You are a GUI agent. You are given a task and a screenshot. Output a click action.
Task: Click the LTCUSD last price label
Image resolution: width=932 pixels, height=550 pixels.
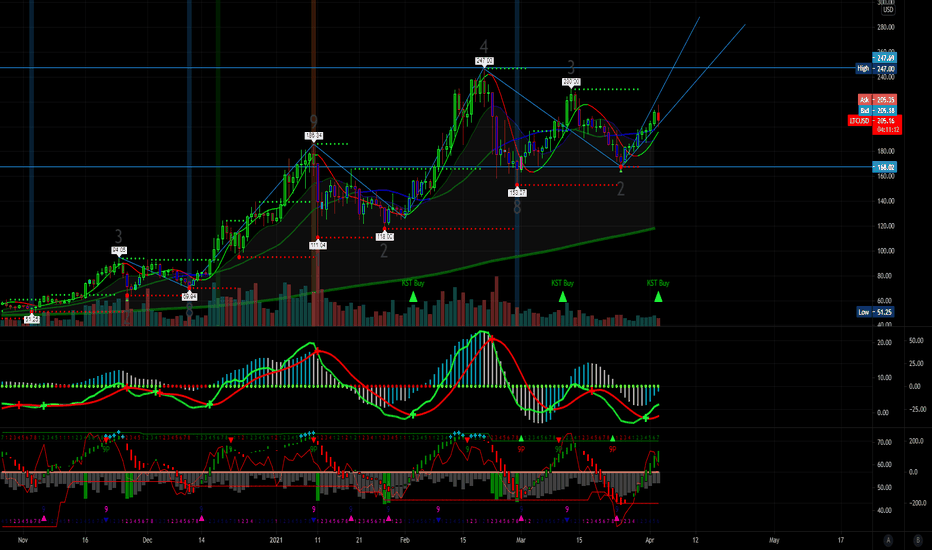[875, 121]
